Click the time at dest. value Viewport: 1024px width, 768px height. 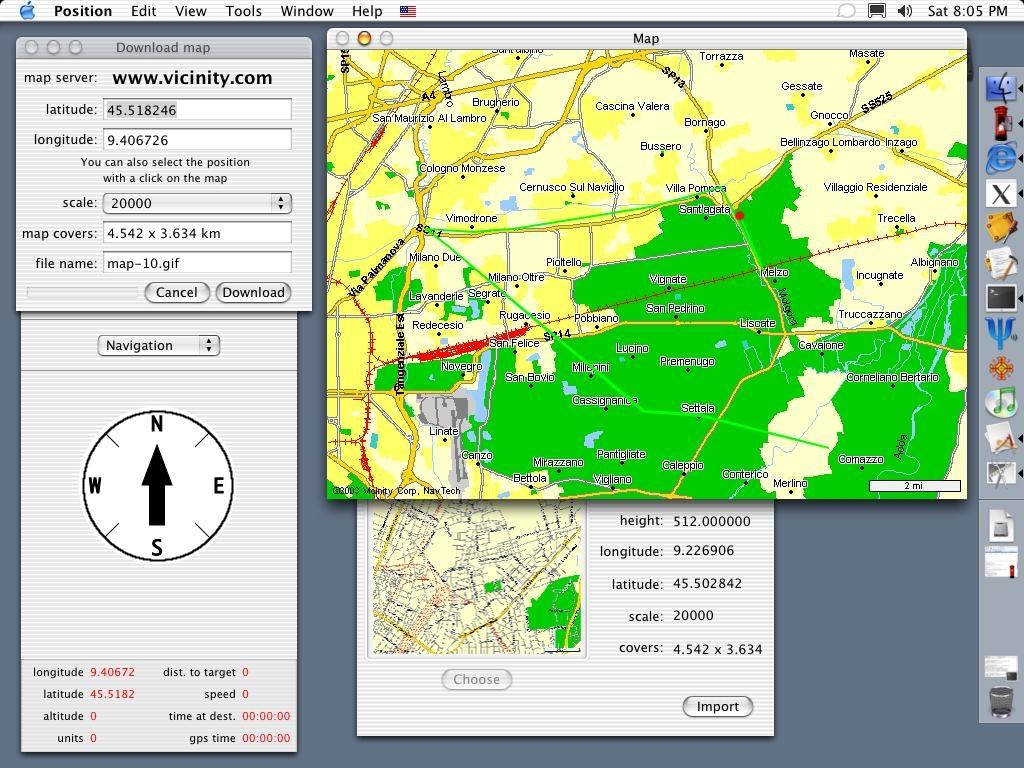(x=266, y=716)
